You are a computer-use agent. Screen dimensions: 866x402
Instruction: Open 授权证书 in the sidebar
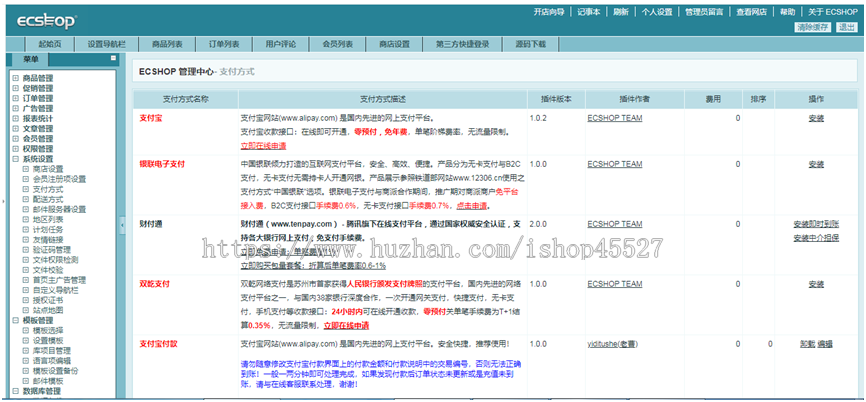48,300
